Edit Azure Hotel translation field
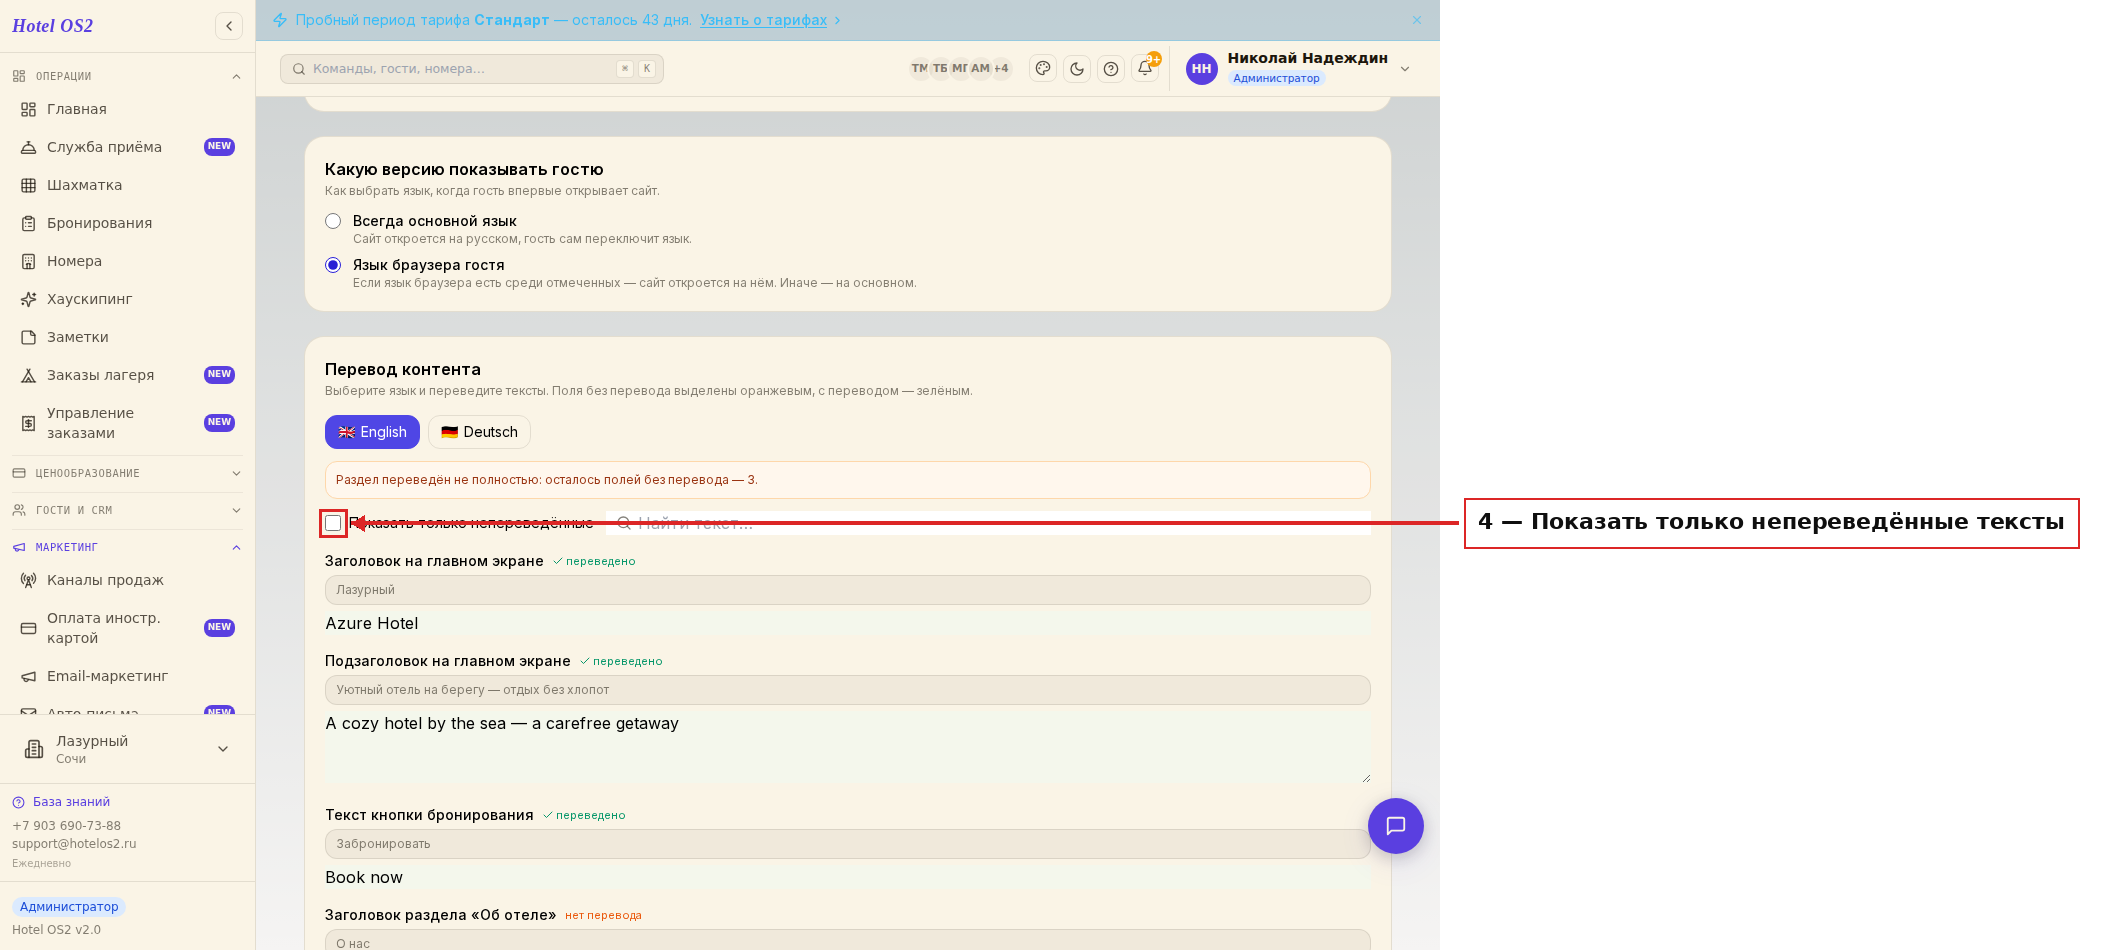 click(x=847, y=623)
